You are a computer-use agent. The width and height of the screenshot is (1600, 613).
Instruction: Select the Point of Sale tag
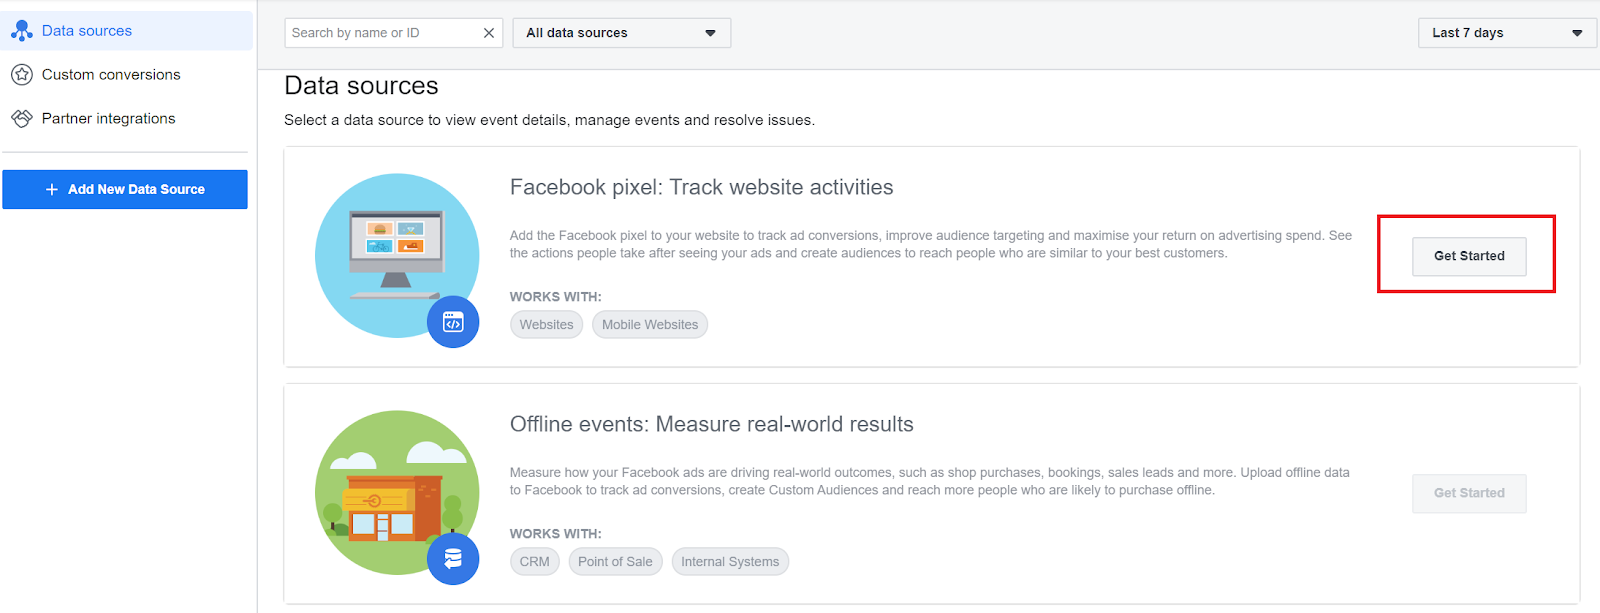pyautogui.click(x=615, y=562)
